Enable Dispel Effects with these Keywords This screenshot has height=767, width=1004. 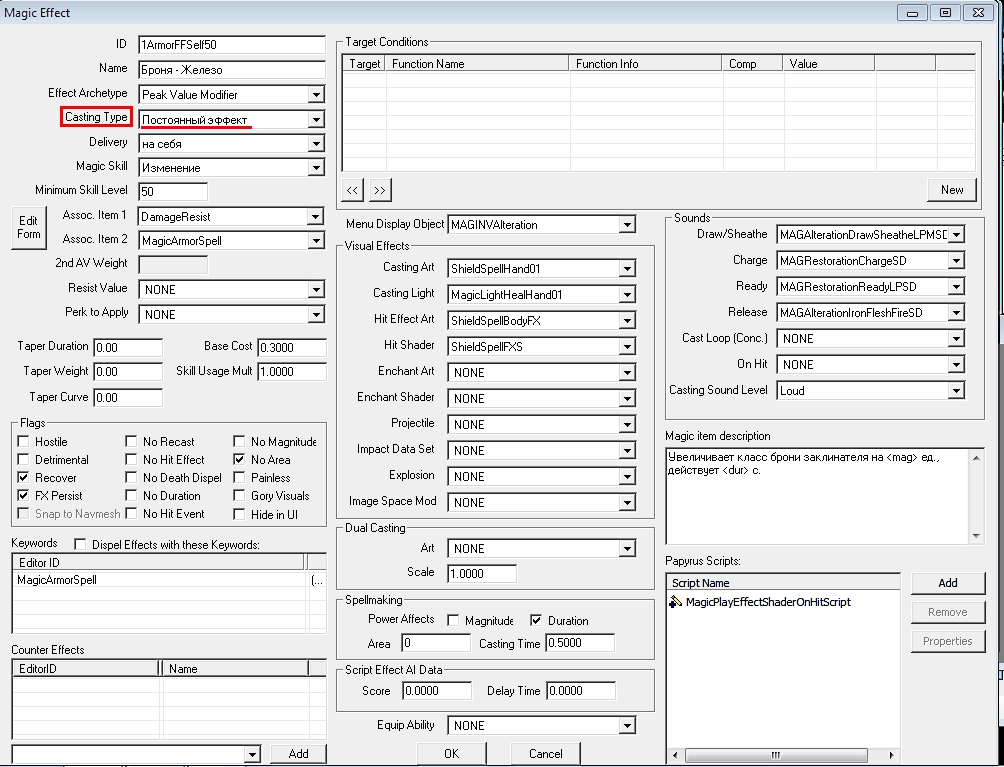coord(80,545)
